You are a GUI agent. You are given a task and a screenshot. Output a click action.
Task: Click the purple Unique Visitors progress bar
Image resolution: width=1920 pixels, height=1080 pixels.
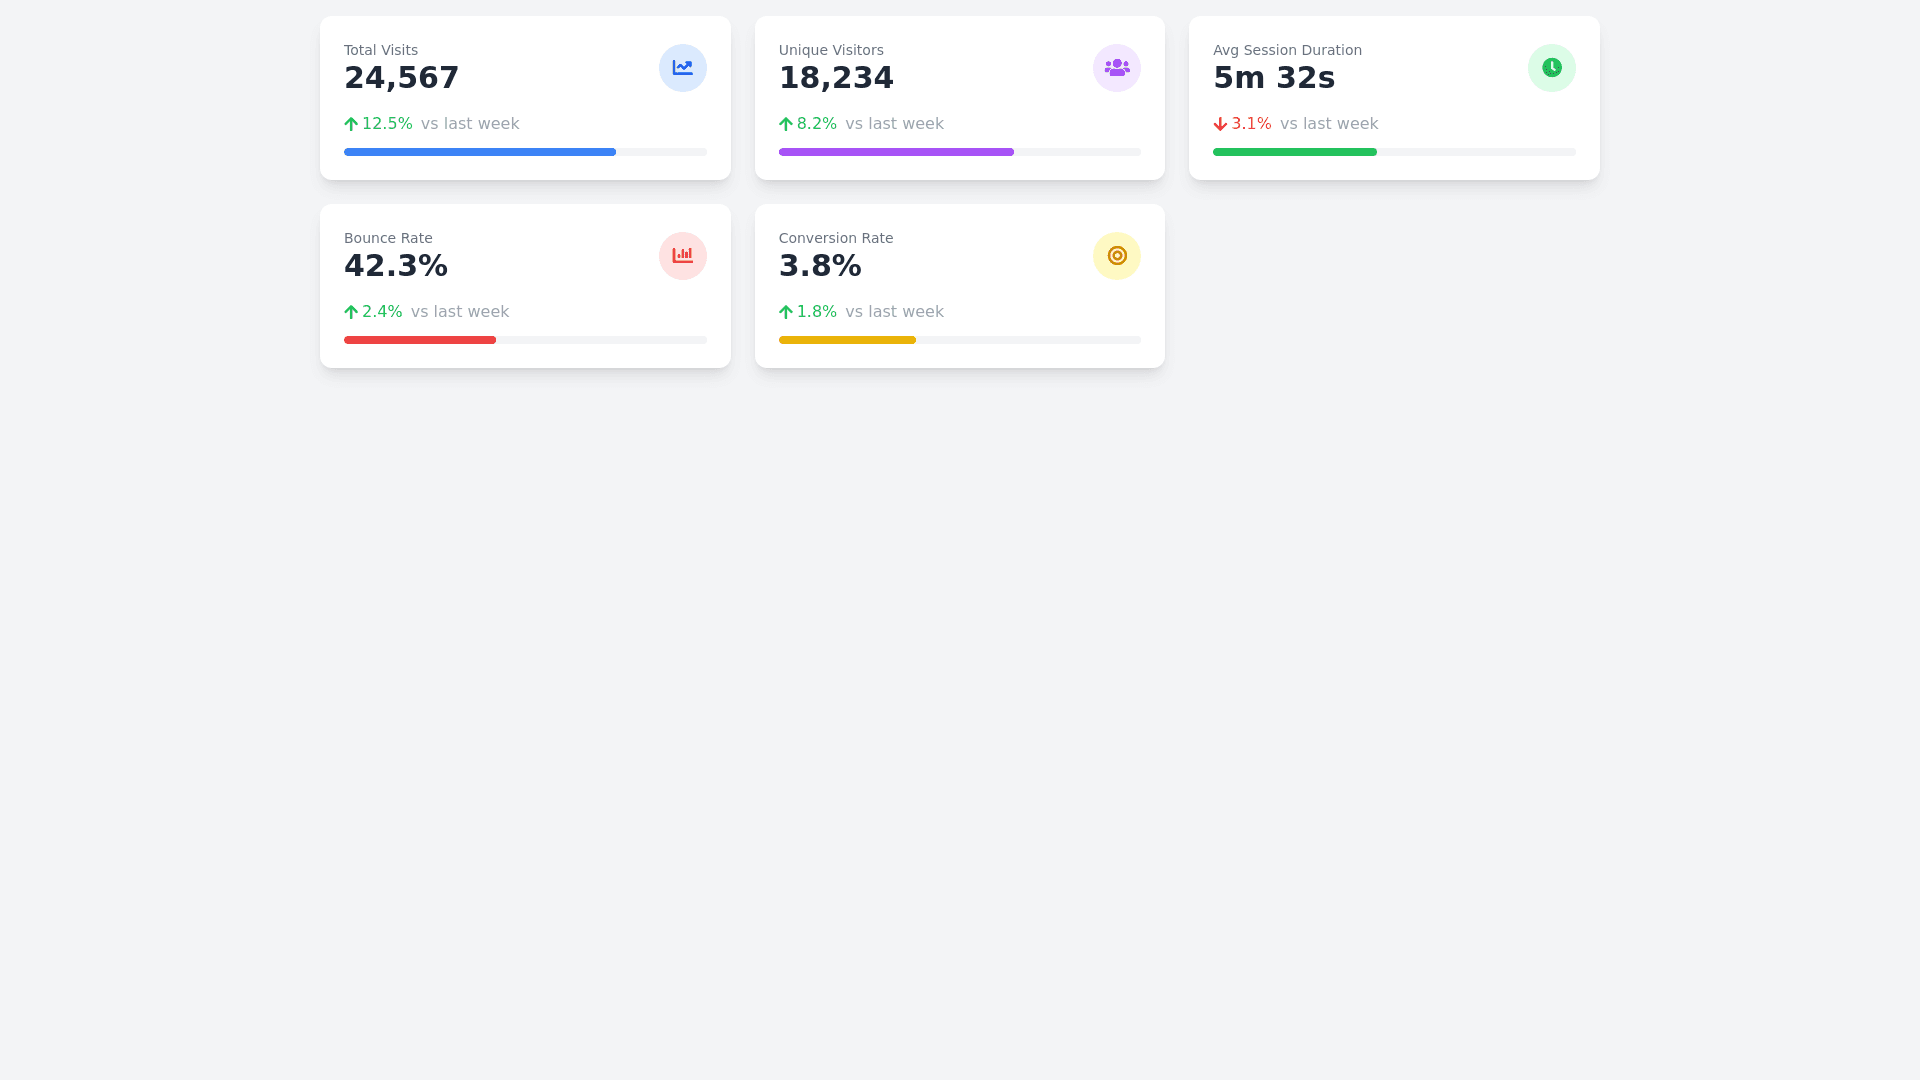click(896, 152)
